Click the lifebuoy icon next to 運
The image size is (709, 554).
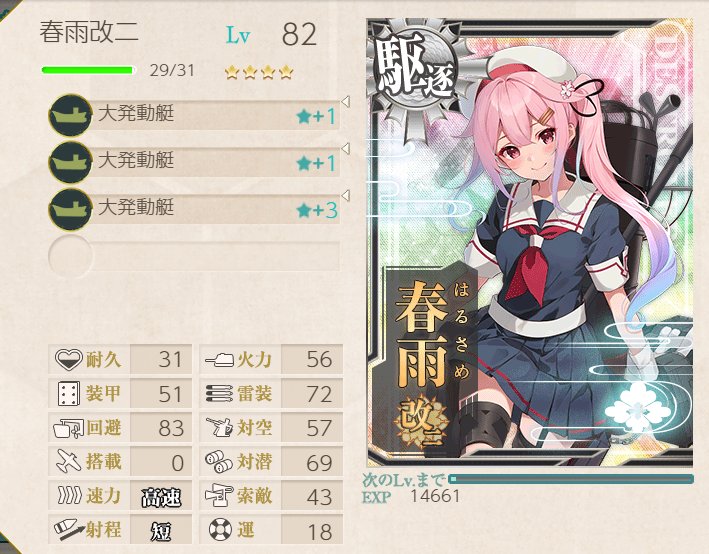221,529
